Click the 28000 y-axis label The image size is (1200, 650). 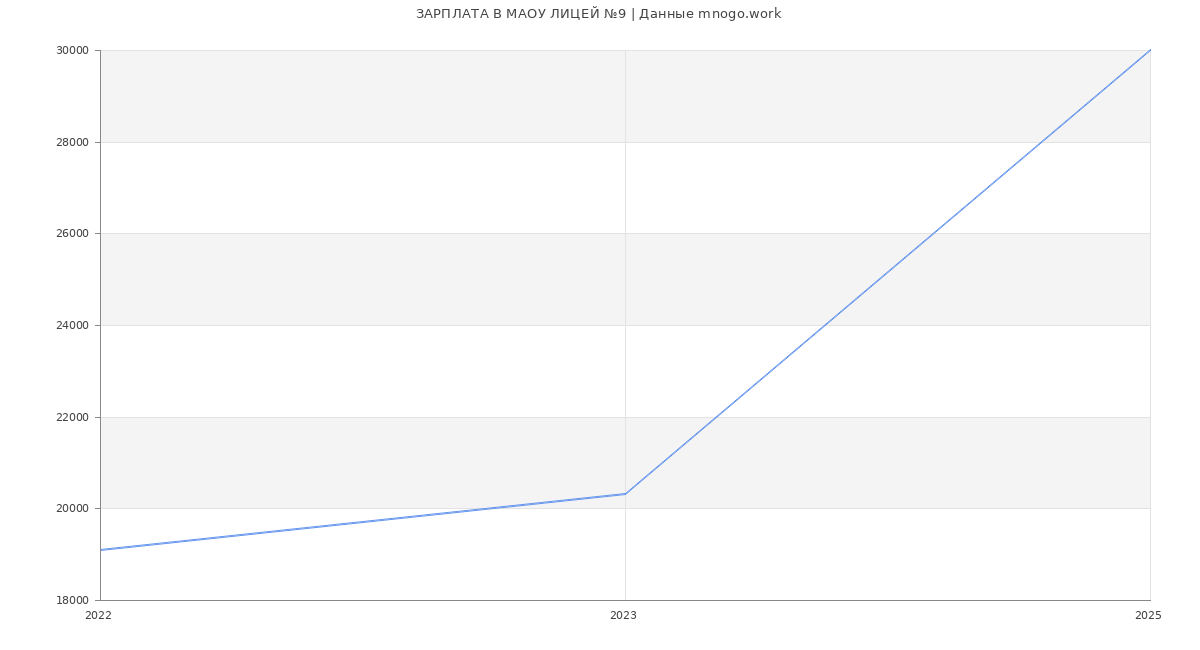73,142
